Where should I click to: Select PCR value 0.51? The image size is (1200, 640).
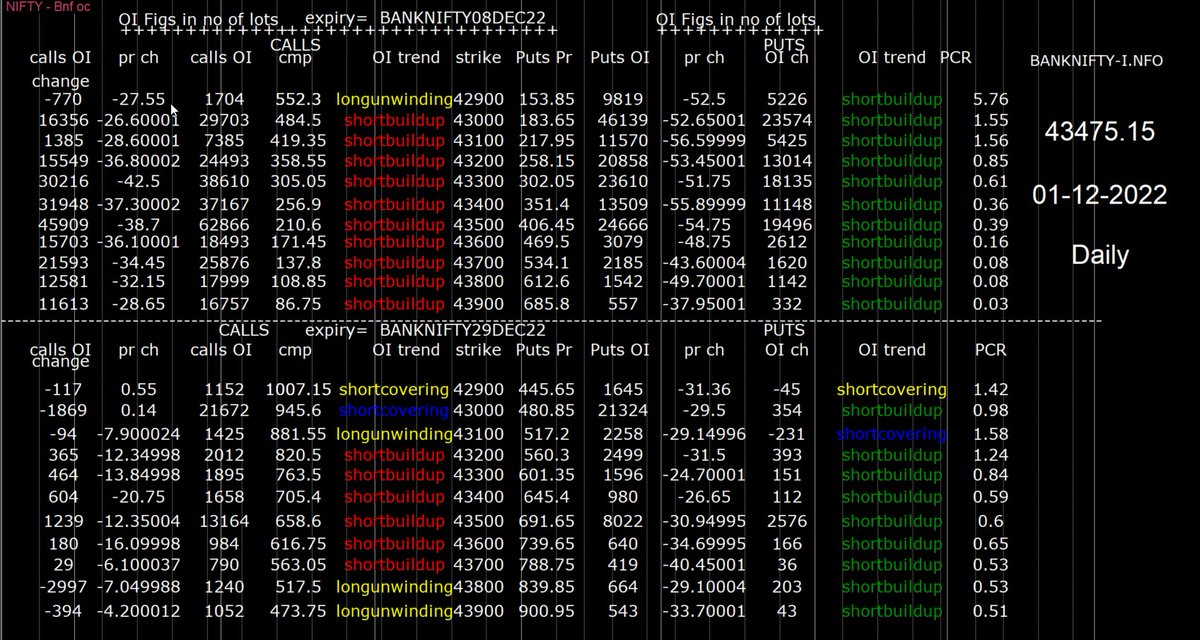991,612
